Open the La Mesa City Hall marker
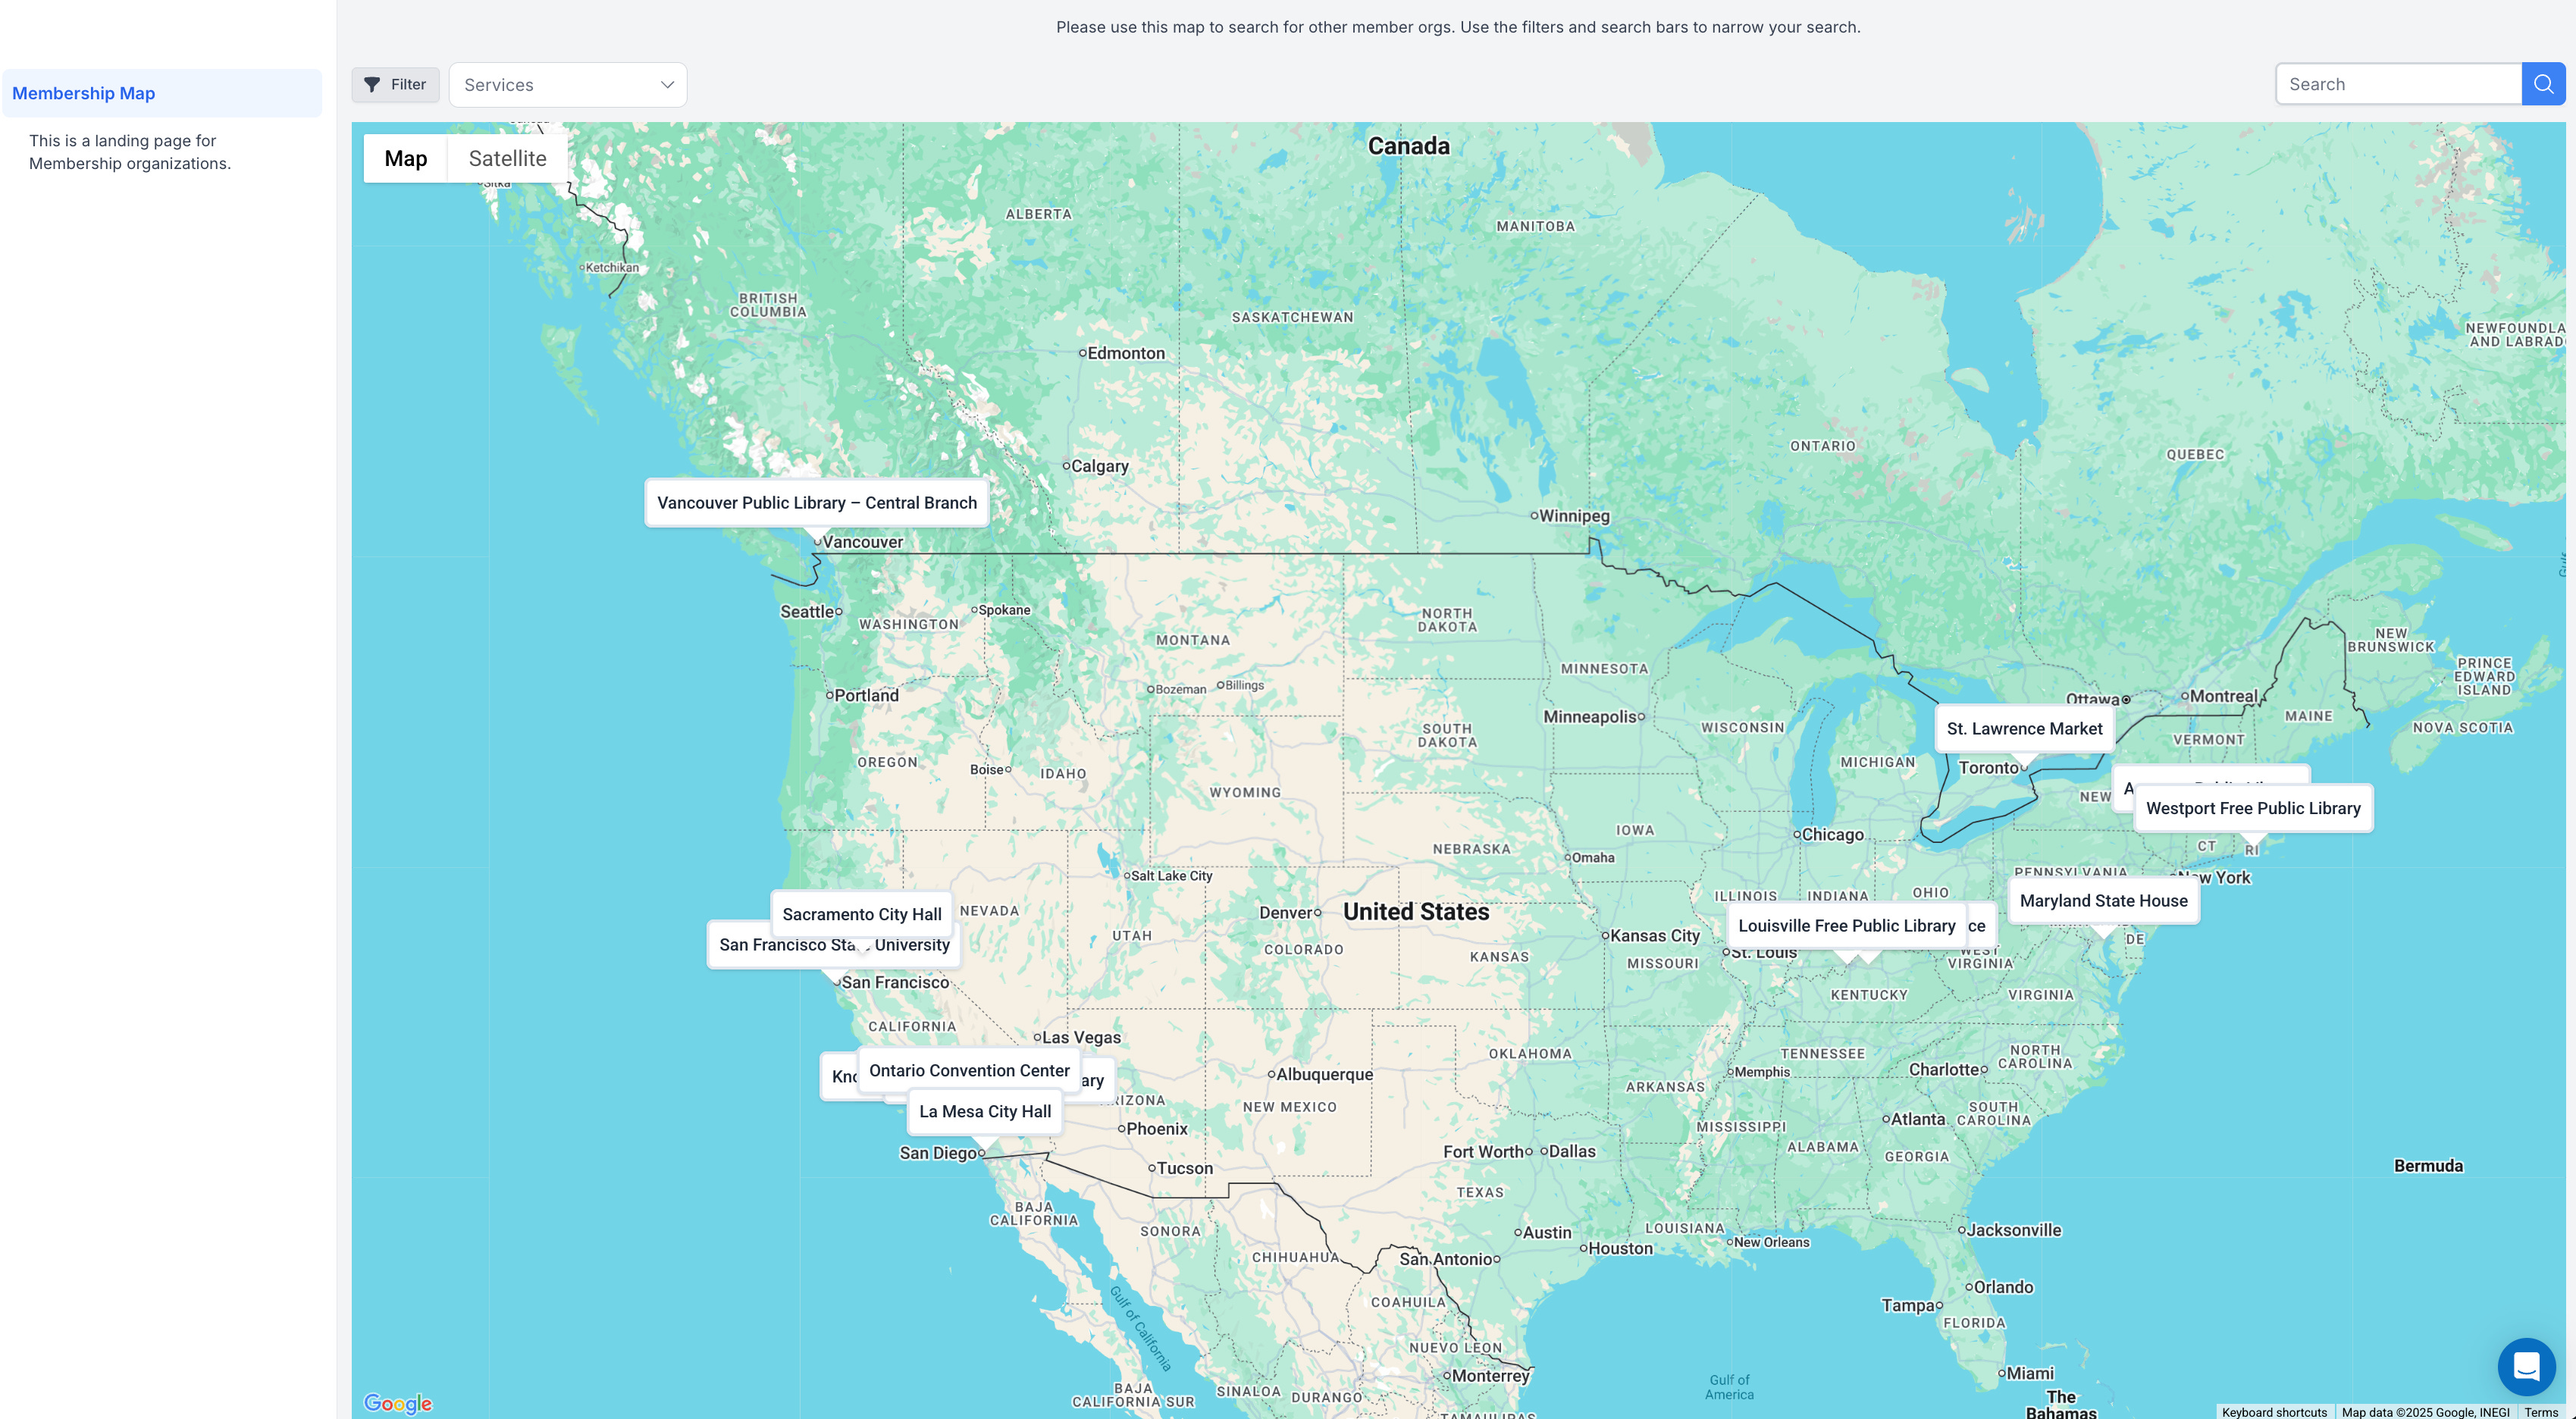Image resolution: width=2576 pixels, height=1419 pixels. pyautogui.click(x=984, y=1111)
